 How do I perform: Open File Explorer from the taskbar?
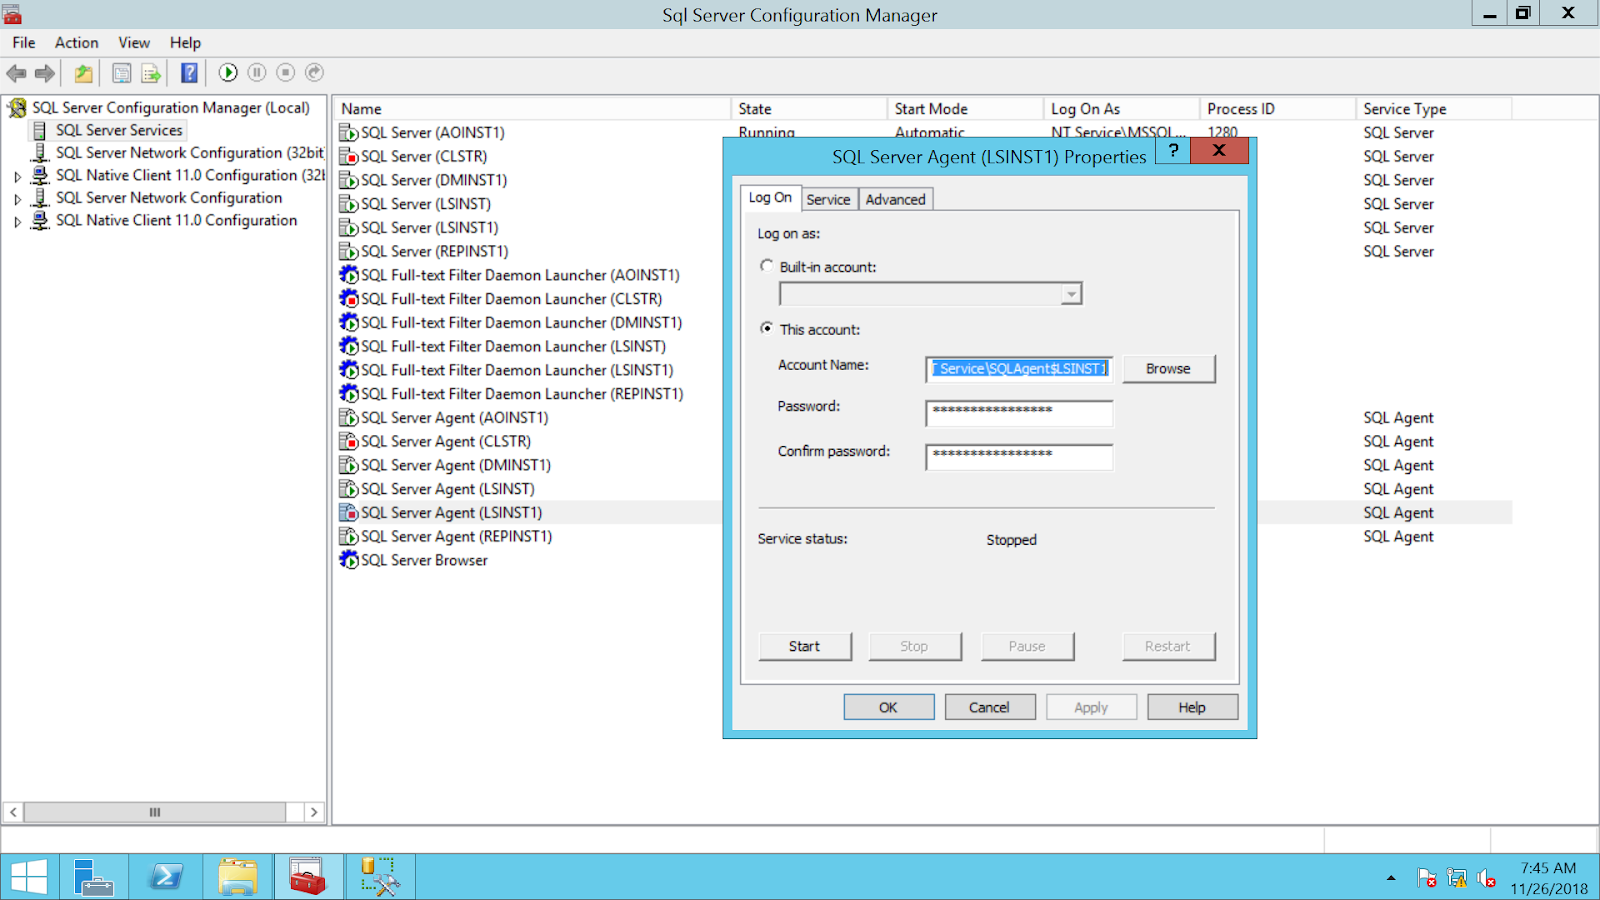click(237, 877)
